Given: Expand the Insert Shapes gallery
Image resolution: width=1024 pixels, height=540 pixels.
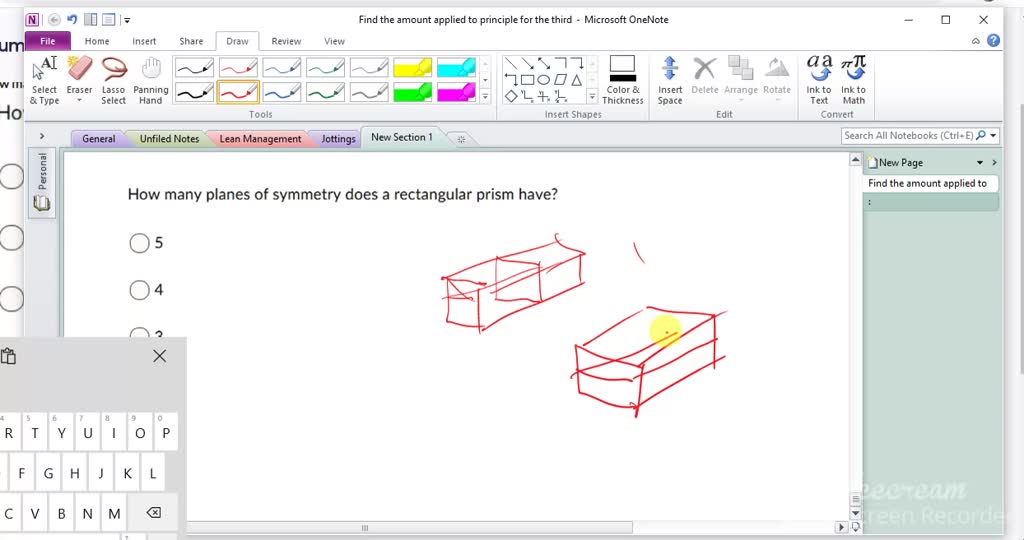Looking at the screenshot, I should click(x=591, y=97).
